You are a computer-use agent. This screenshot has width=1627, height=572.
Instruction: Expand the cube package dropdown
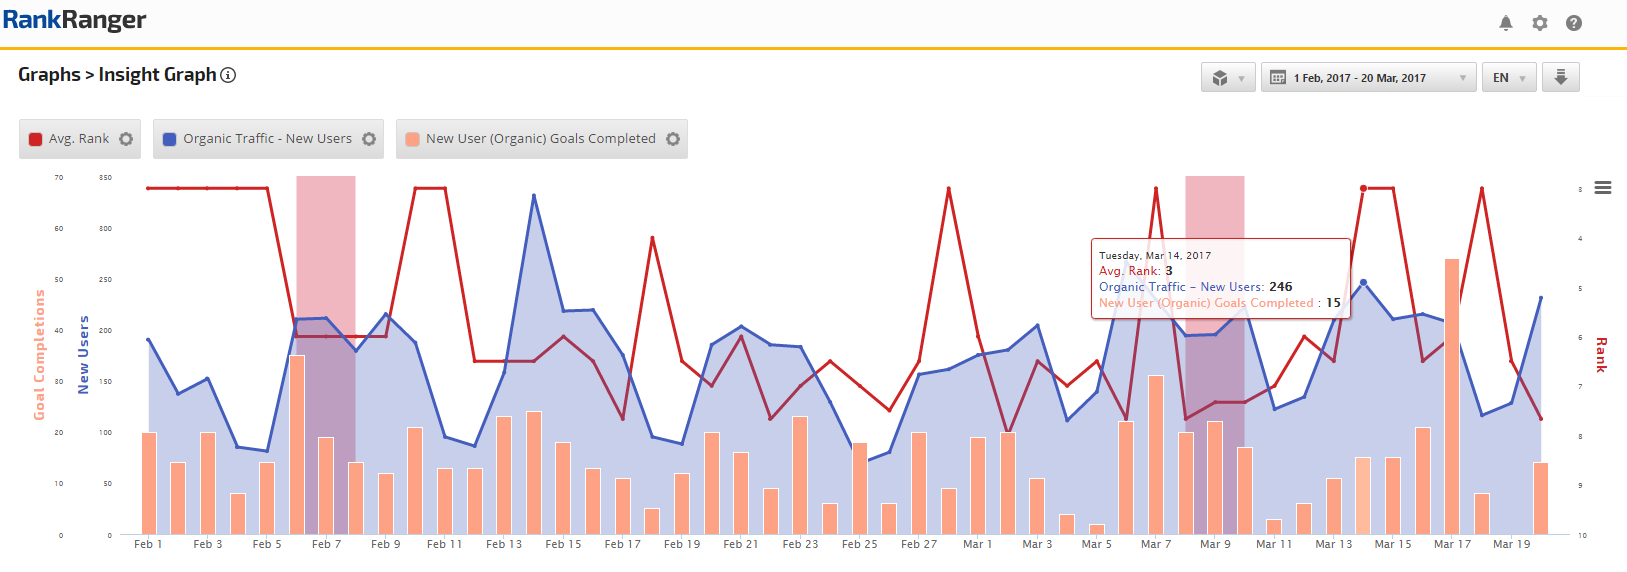(1227, 77)
